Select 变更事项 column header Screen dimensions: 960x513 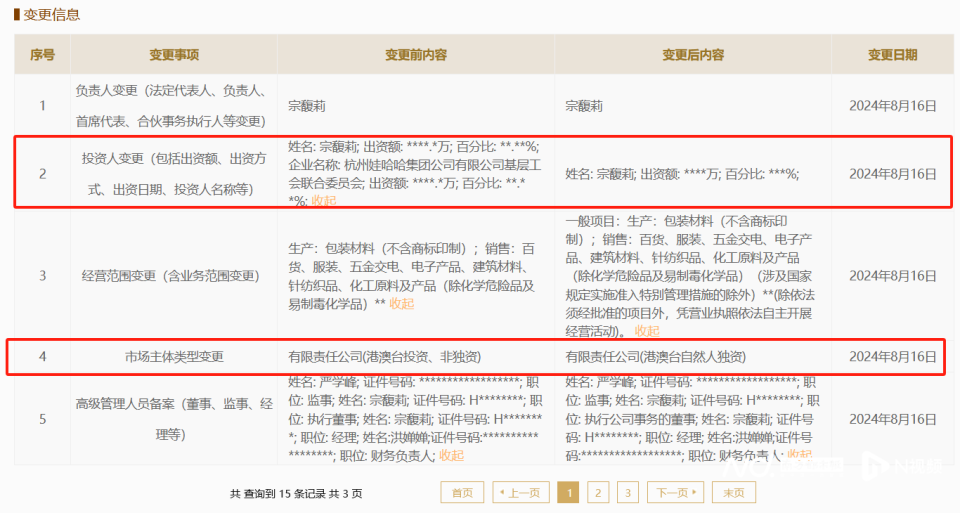click(x=174, y=54)
